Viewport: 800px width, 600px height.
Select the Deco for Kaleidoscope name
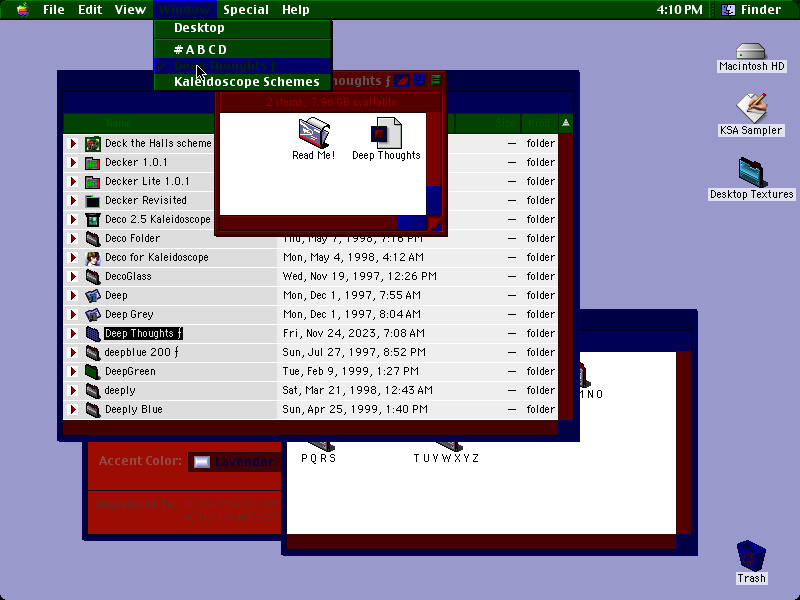point(157,258)
